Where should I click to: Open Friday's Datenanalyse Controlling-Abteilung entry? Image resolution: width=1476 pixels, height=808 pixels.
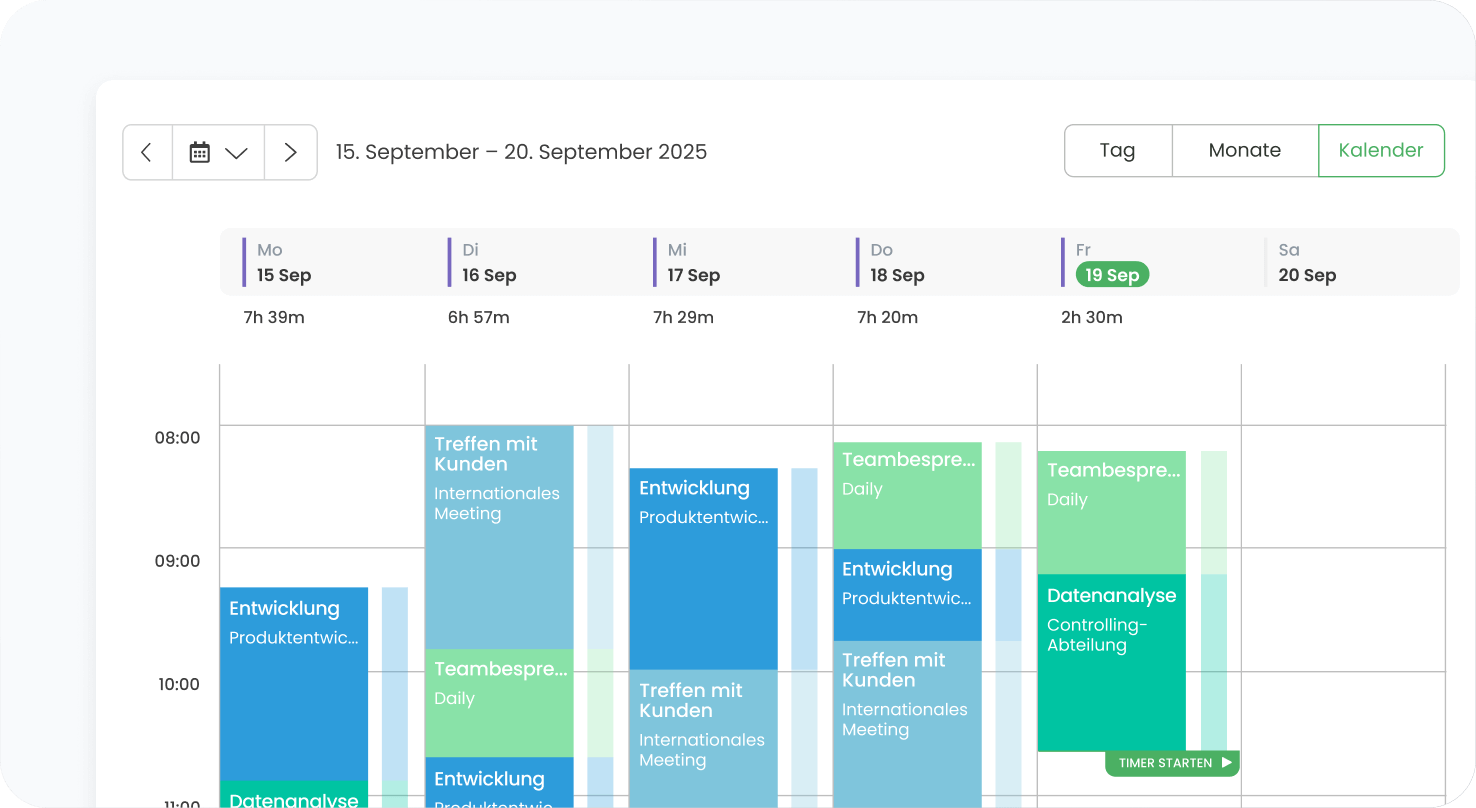point(1111,662)
